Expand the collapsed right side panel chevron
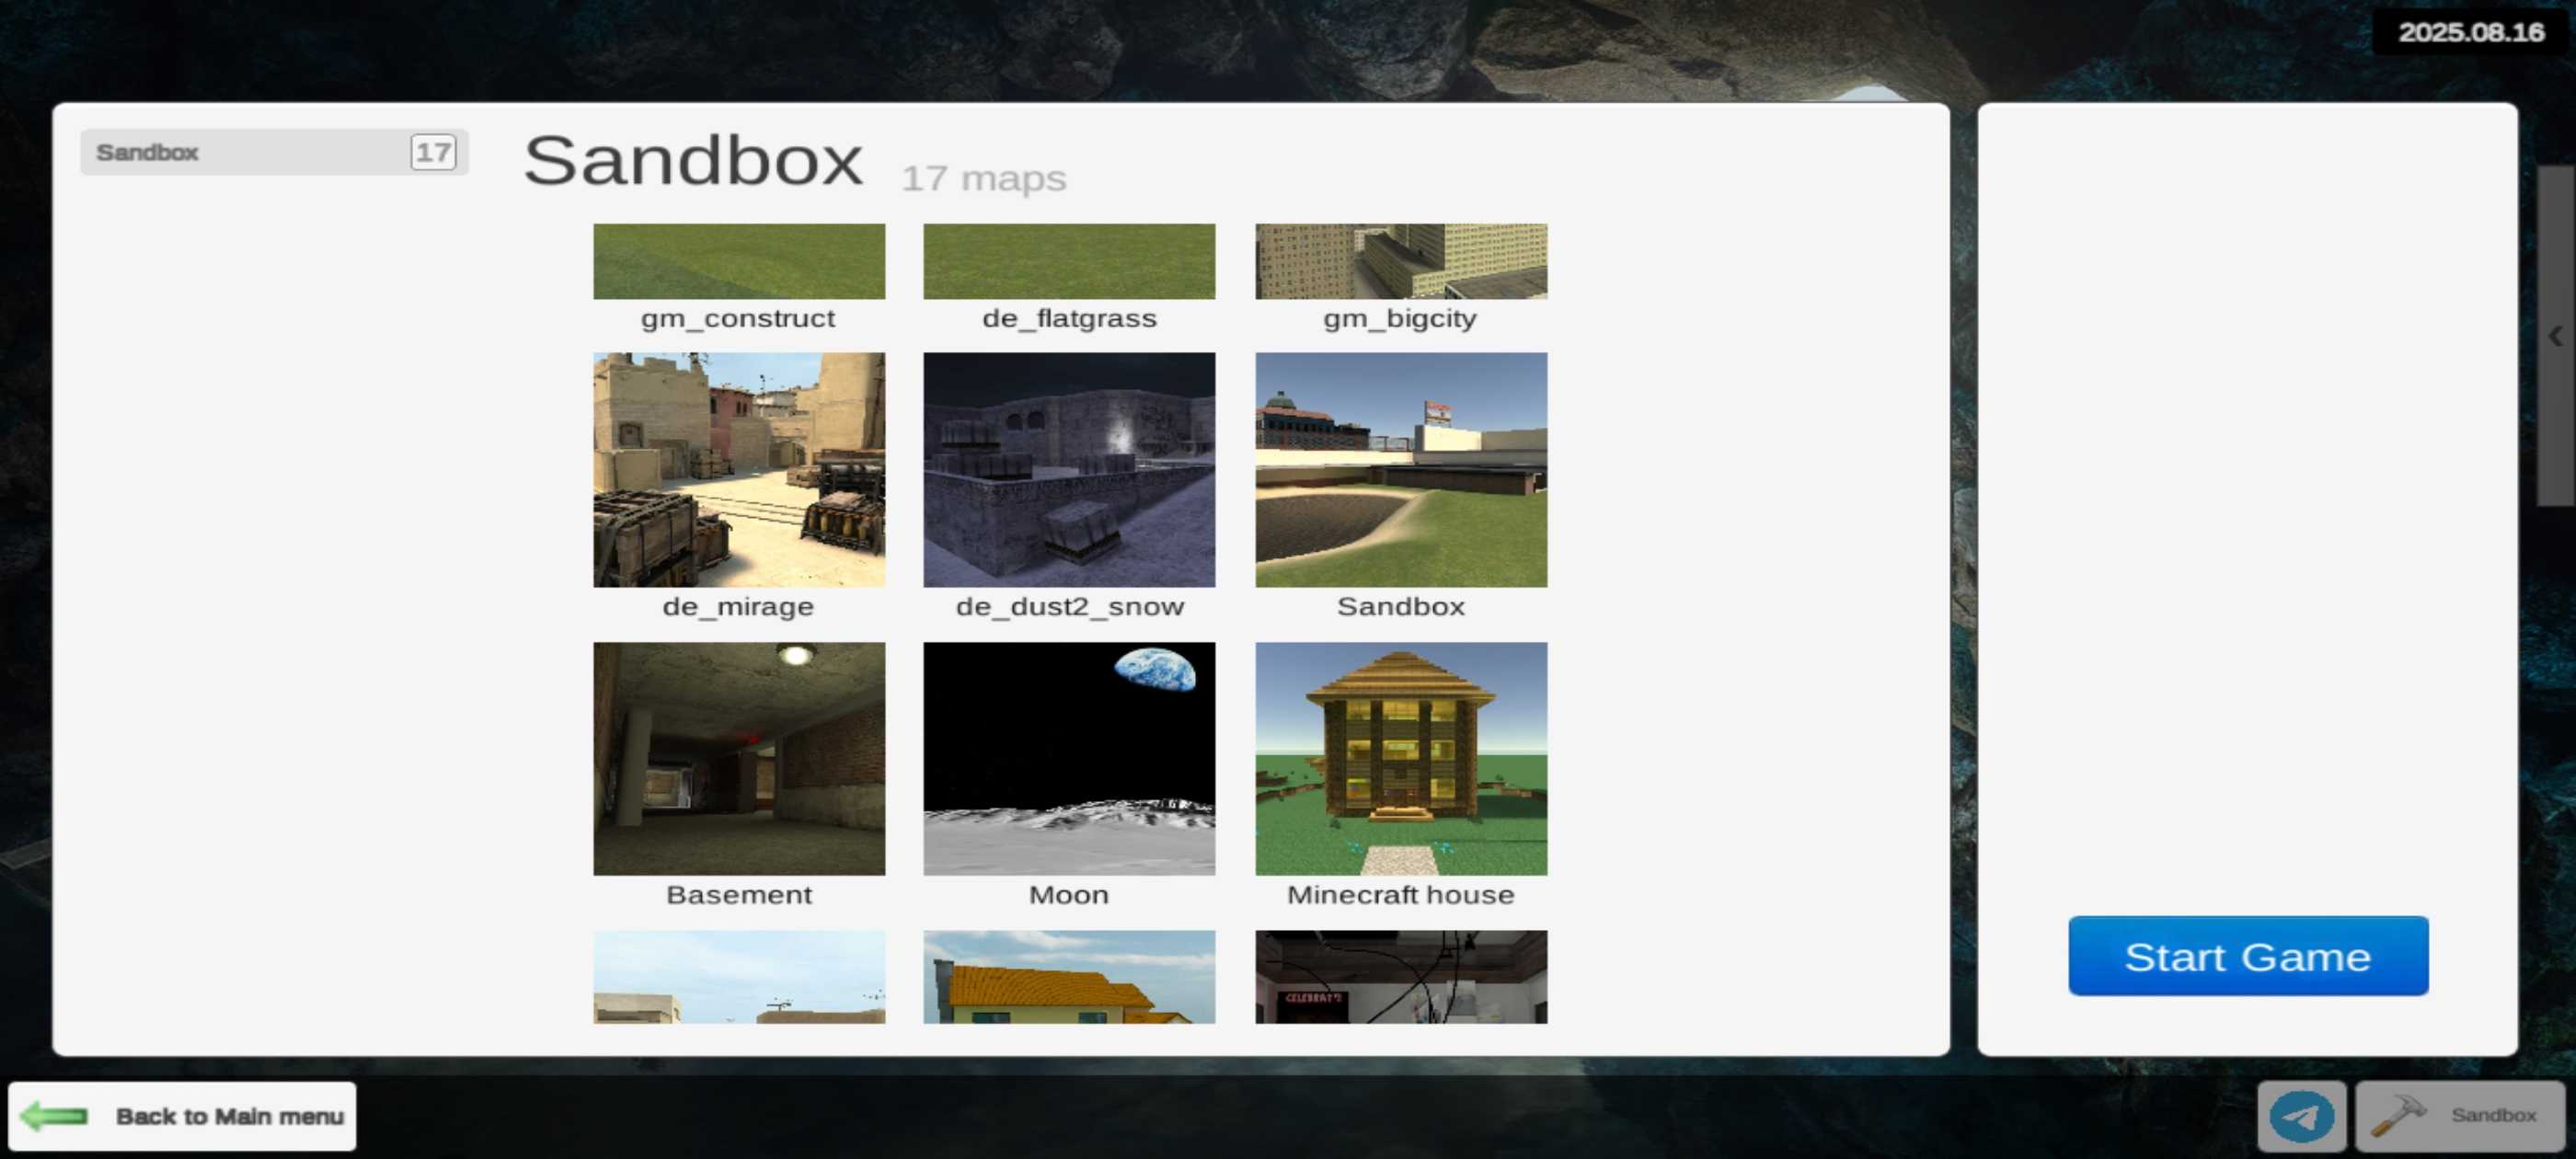Screen dimensions: 2576x1159 2555,336
